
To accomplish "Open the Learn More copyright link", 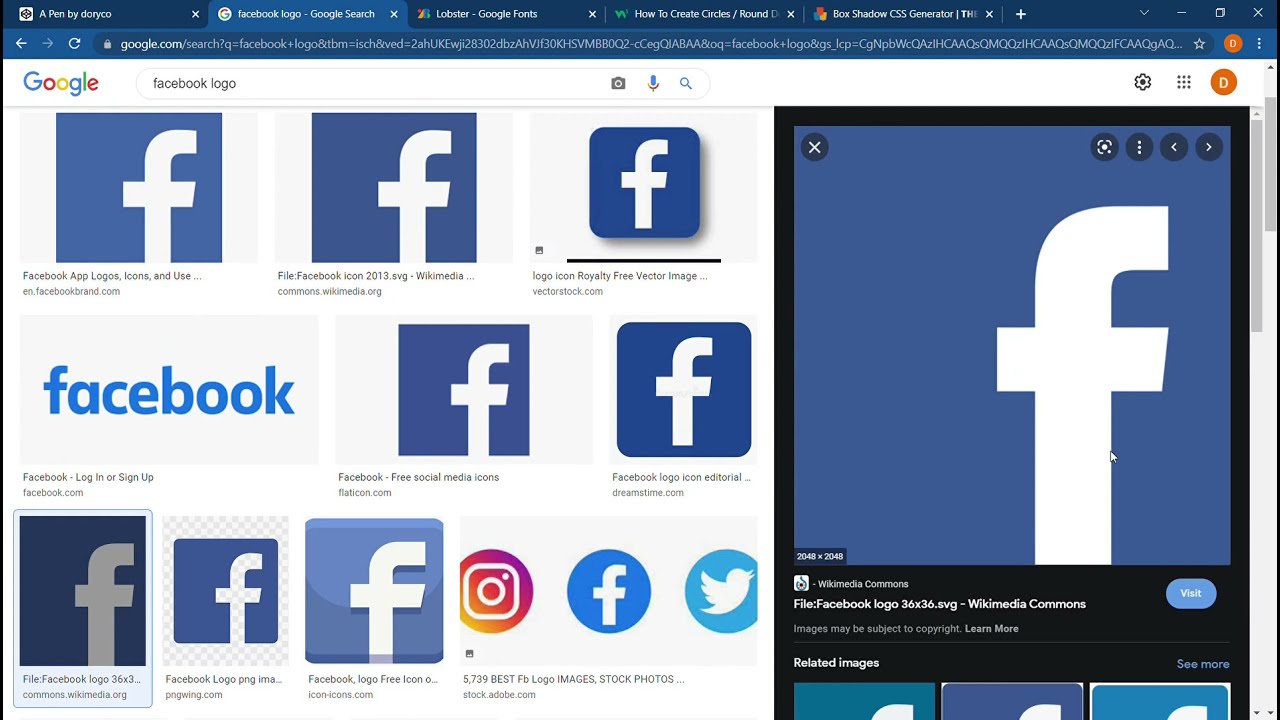I will 991,629.
